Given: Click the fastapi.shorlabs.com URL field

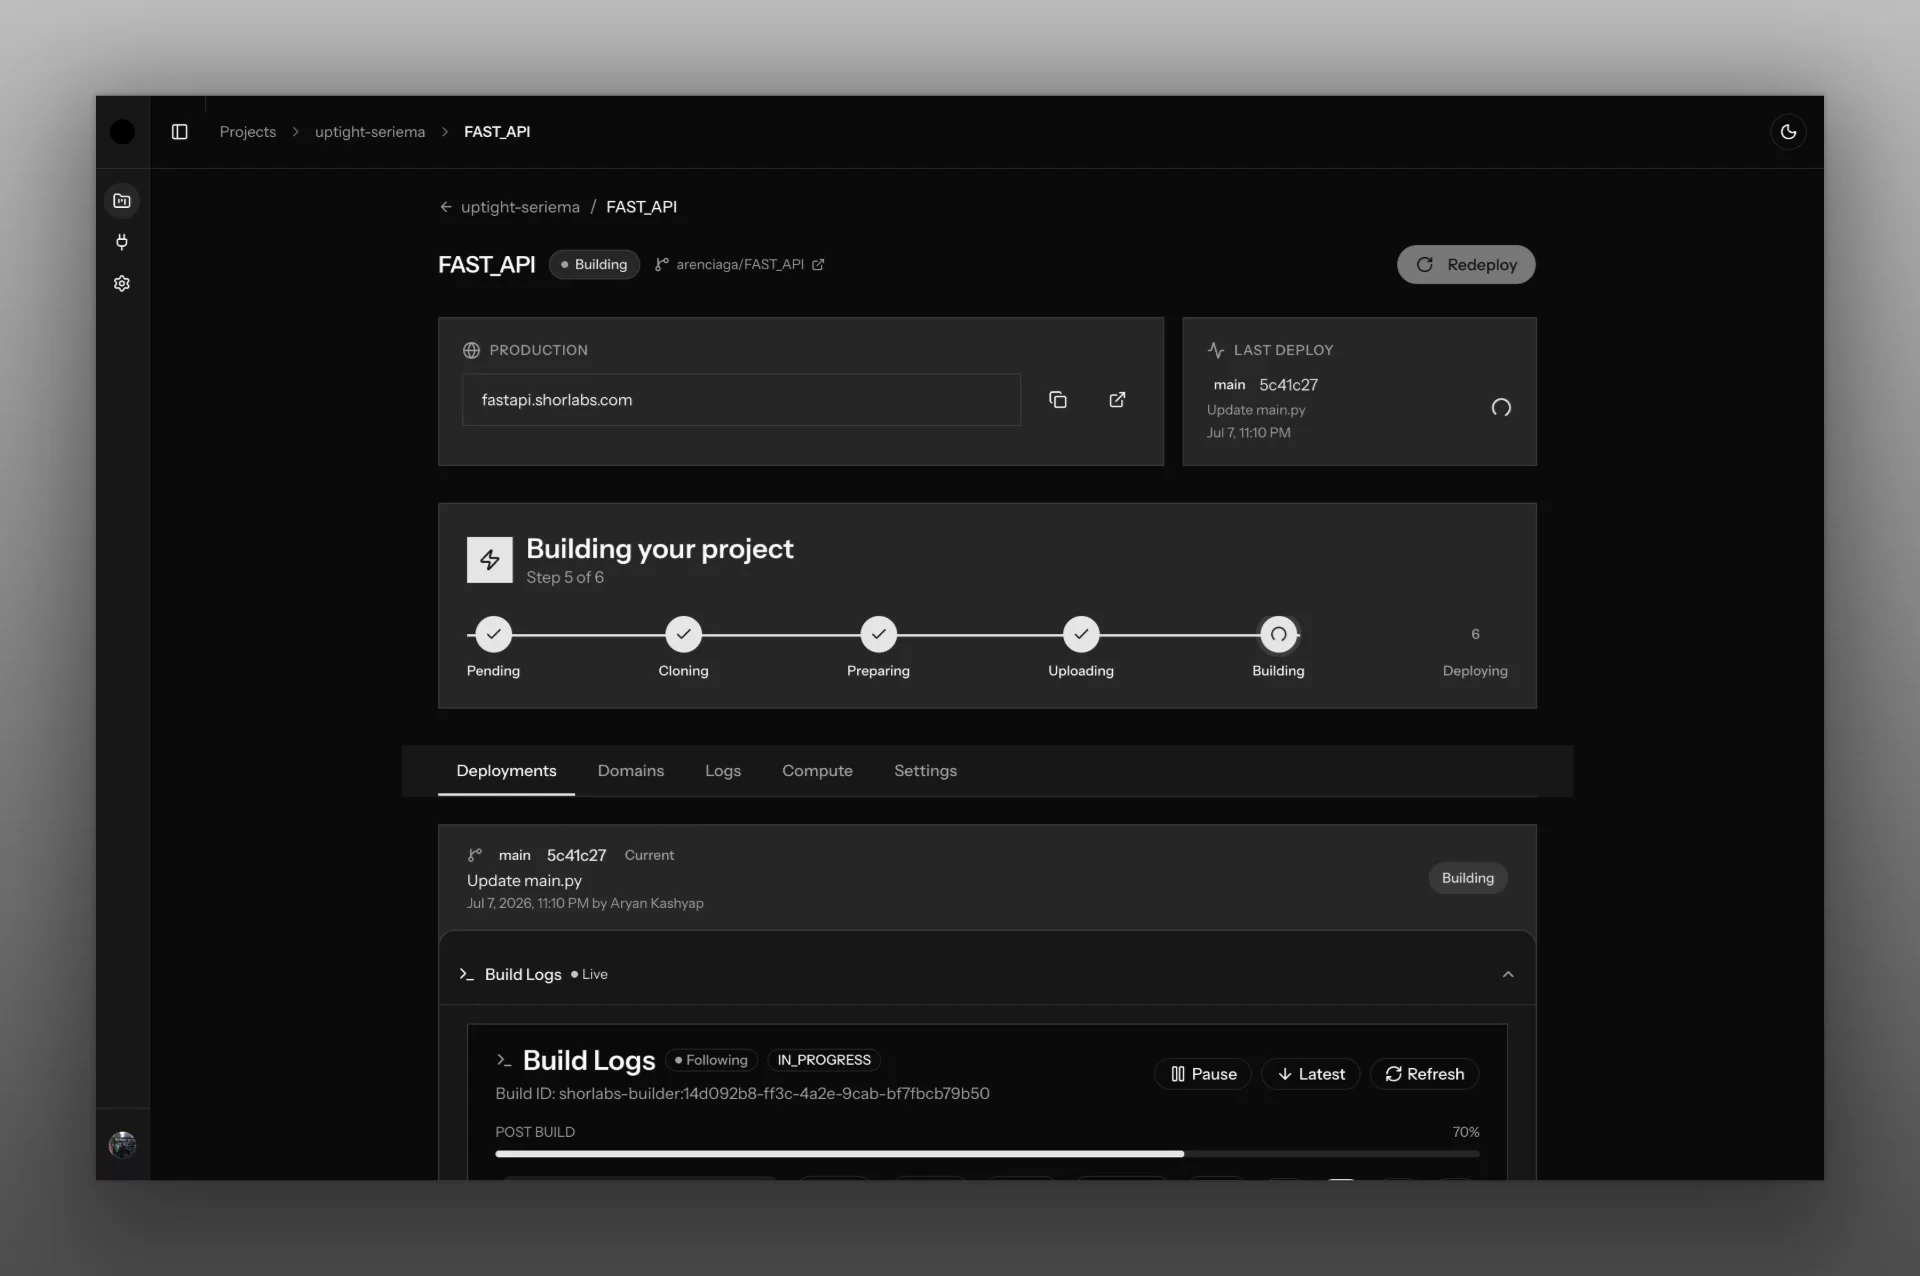Looking at the screenshot, I should pos(741,400).
